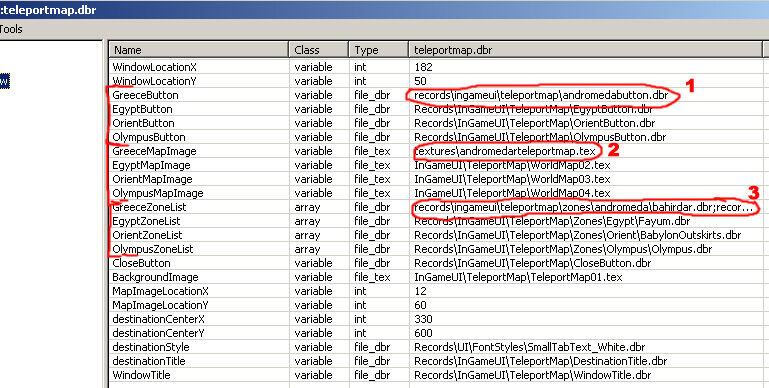Screen dimensions: 769x388
Task: Open the Tools menu
Action: pos(10,29)
